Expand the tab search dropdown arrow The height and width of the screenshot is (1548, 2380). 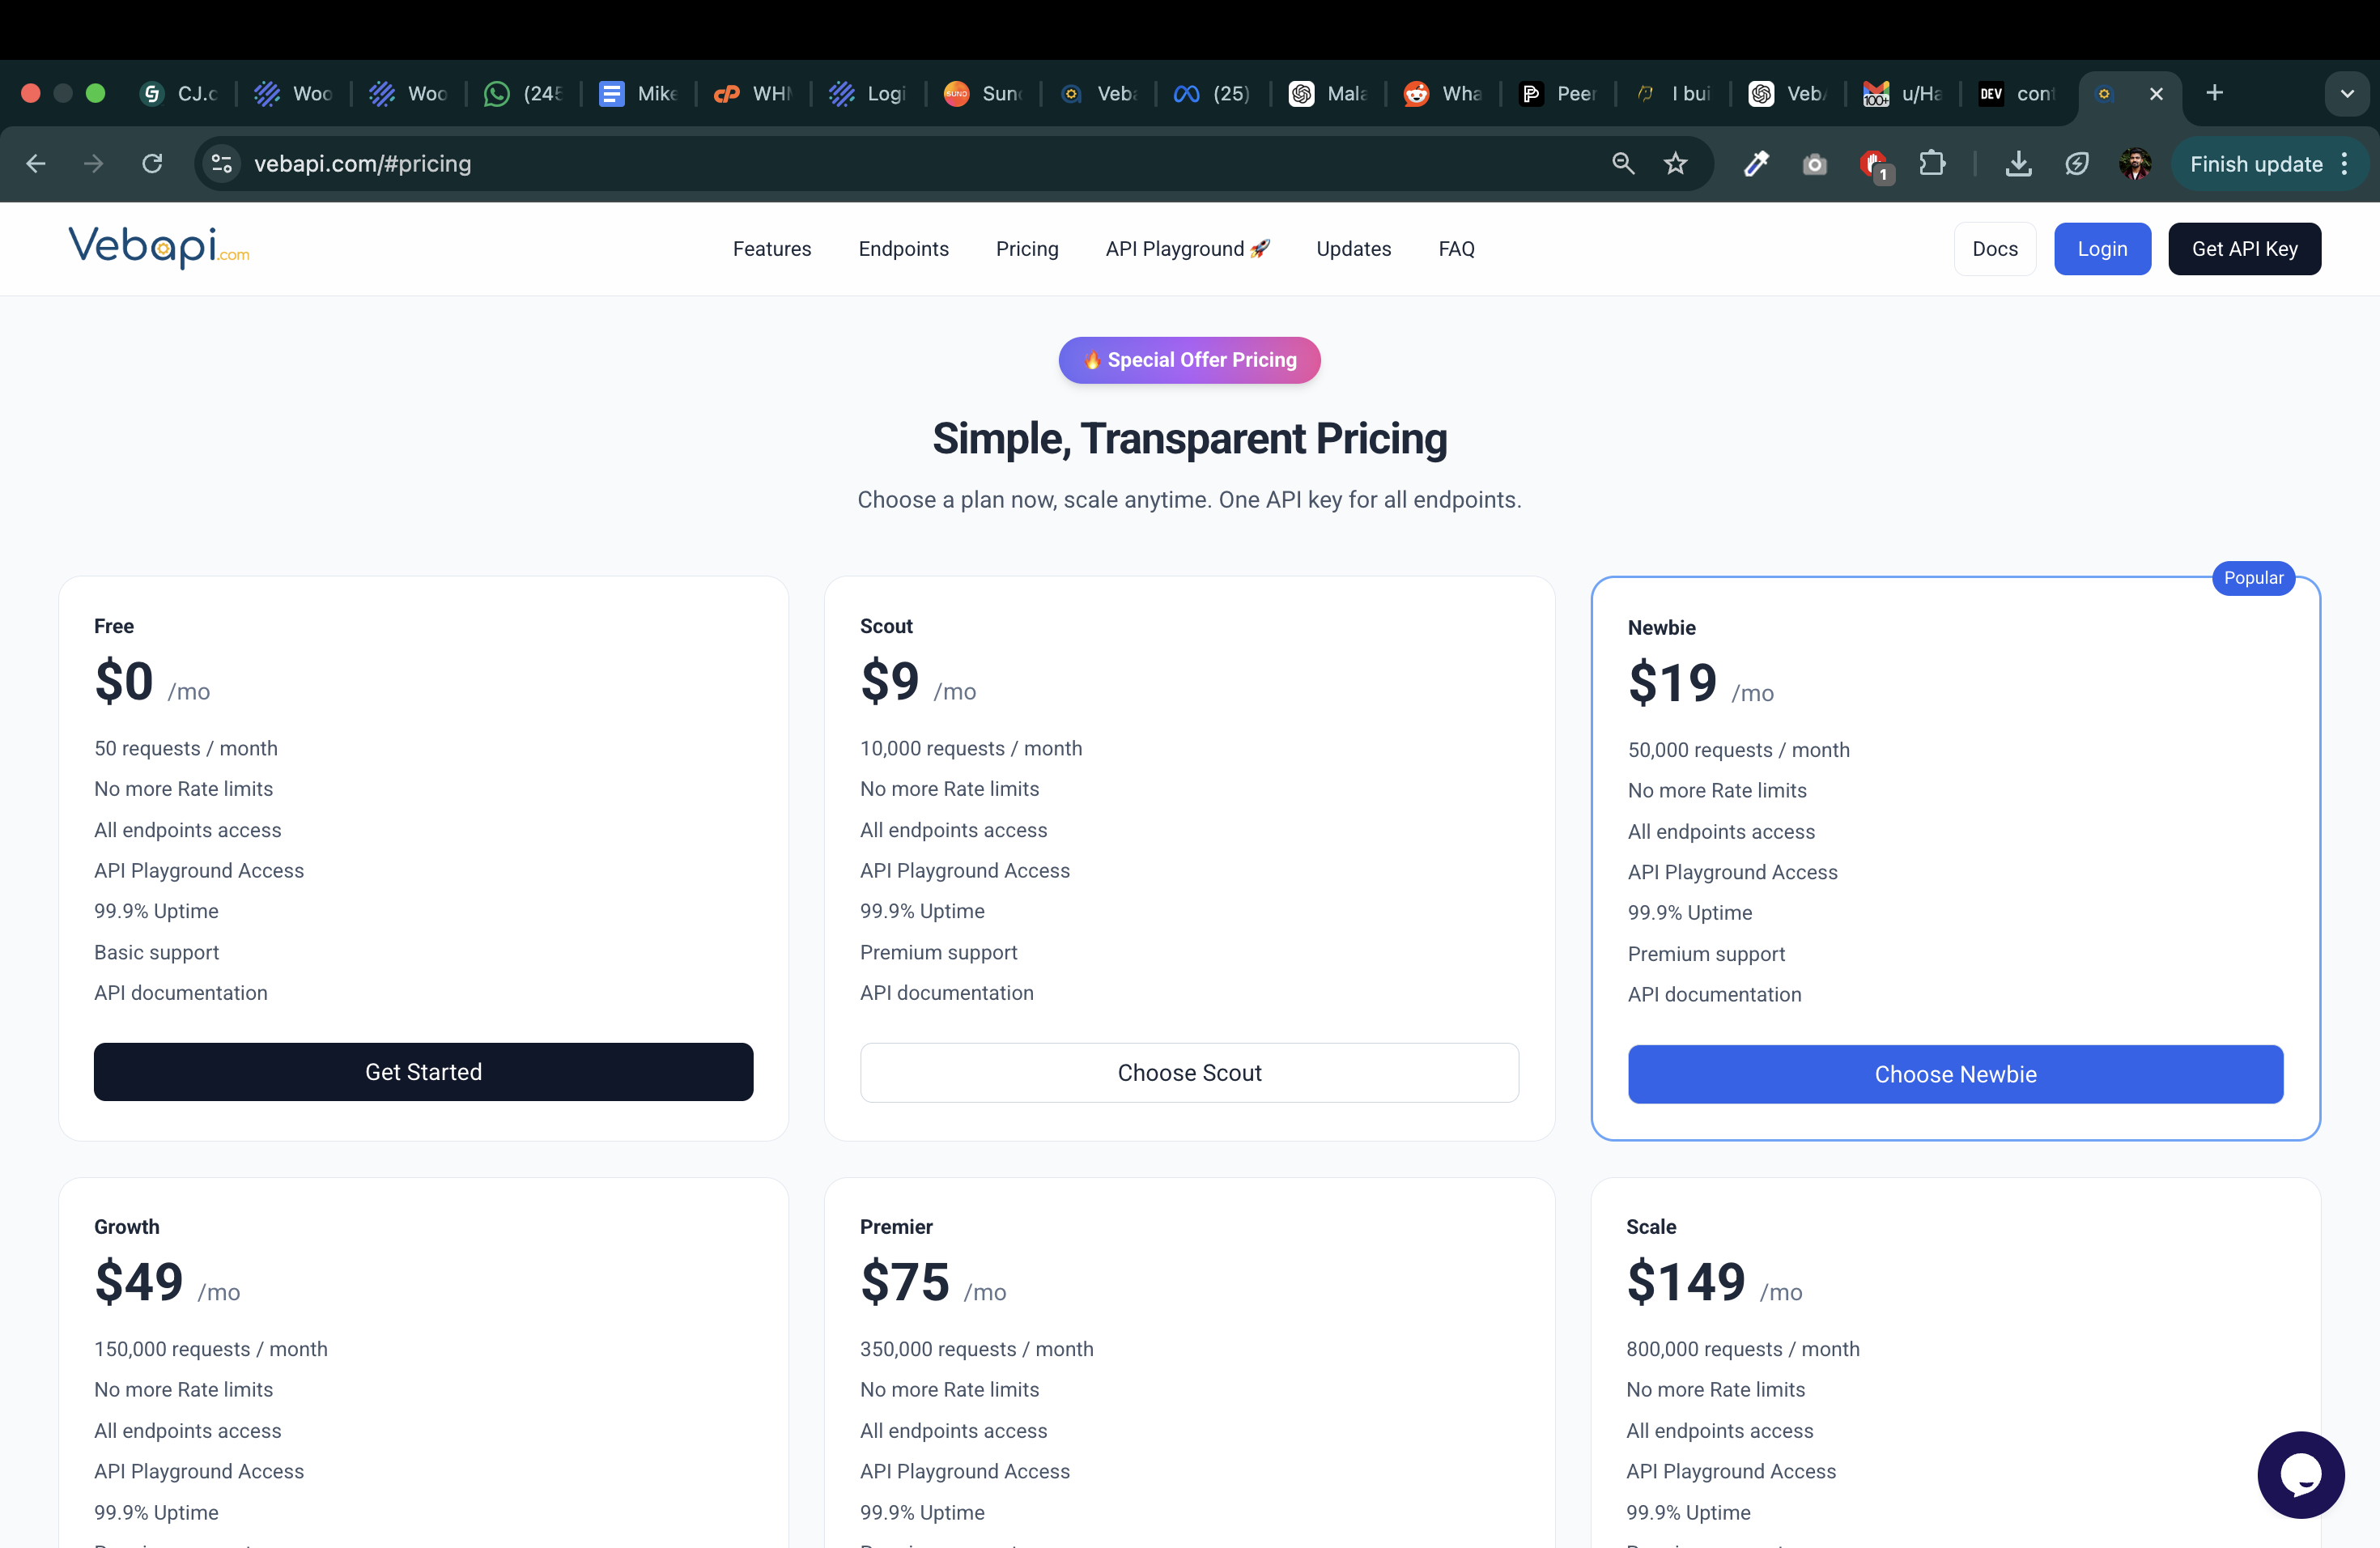click(x=2346, y=94)
